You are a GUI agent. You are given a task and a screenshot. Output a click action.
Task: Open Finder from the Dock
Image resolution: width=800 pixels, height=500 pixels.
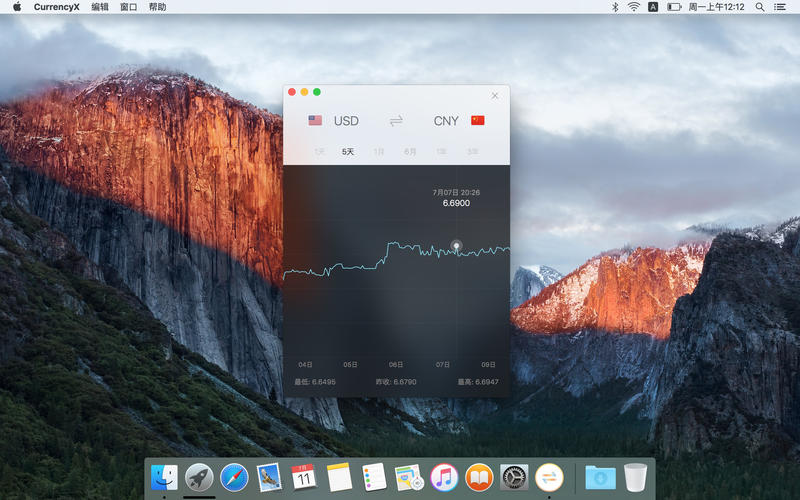(x=164, y=478)
